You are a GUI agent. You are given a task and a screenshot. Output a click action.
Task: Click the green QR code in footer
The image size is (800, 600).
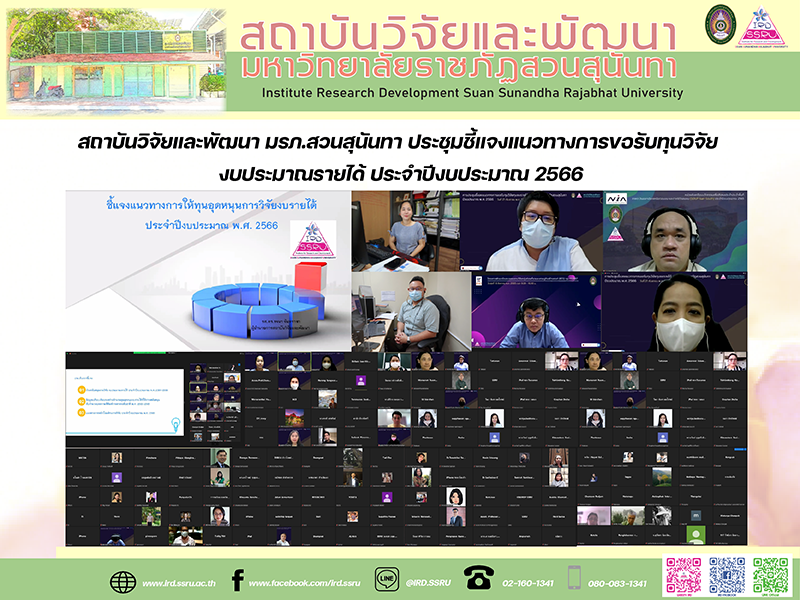click(771, 575)
